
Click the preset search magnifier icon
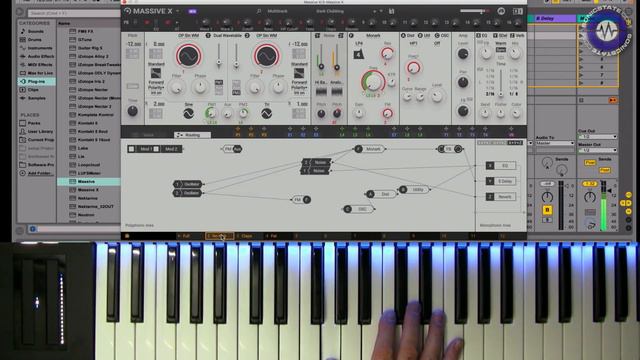point(259,11)
